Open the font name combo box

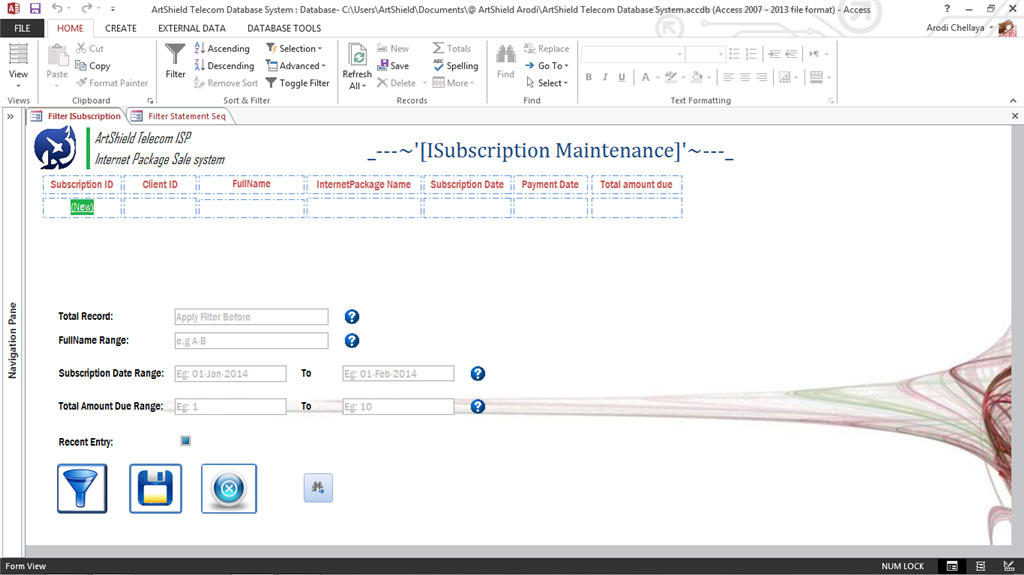pyautogui.click(x=632, y=54)
